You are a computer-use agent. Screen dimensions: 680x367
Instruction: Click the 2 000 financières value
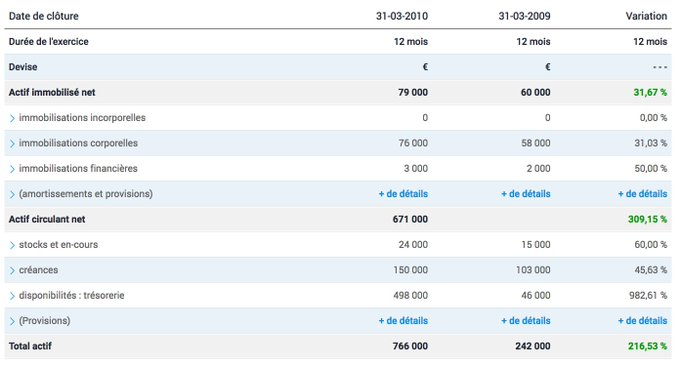538,168
